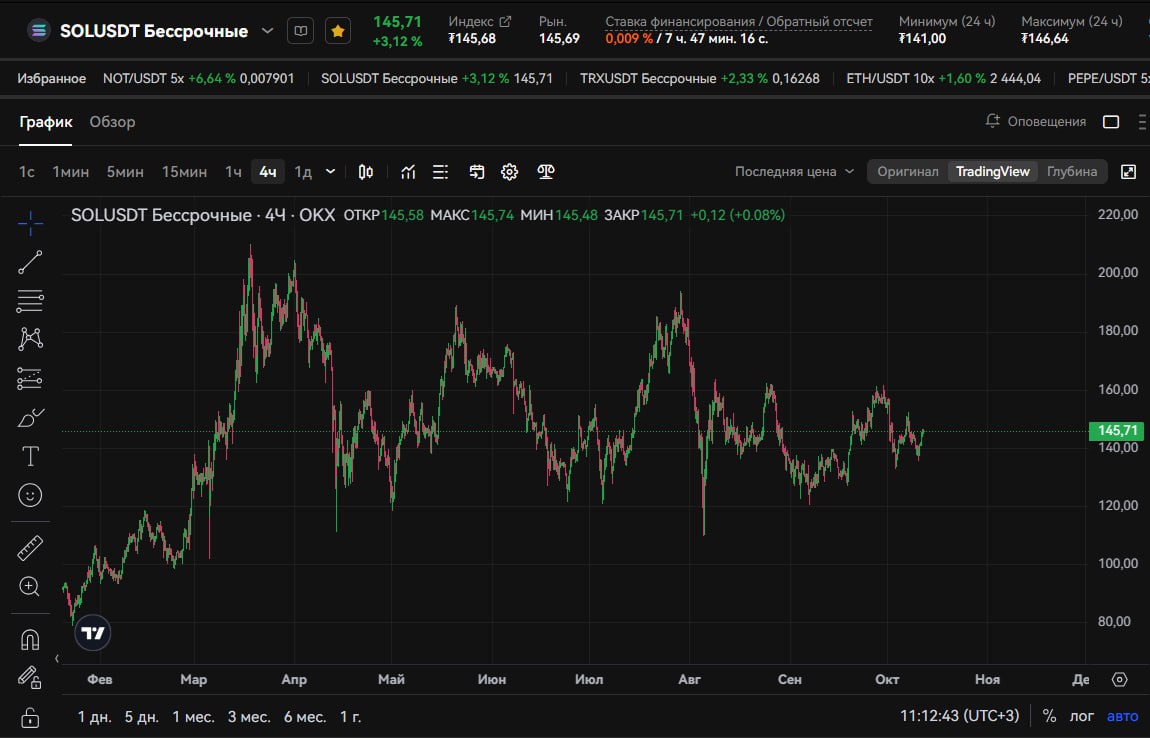Select 1мин timeframe

point(70,172)
